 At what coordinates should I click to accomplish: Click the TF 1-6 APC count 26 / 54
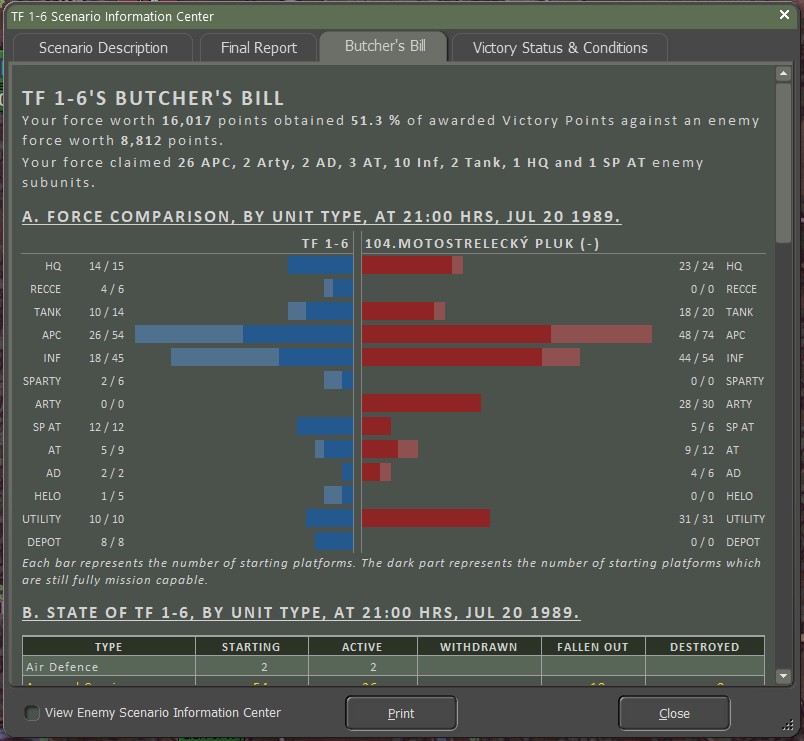[107, 335]
